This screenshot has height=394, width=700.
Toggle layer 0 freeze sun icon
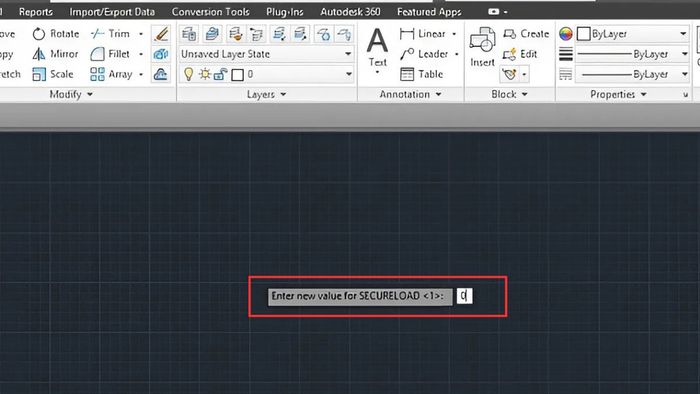point(205,74)
